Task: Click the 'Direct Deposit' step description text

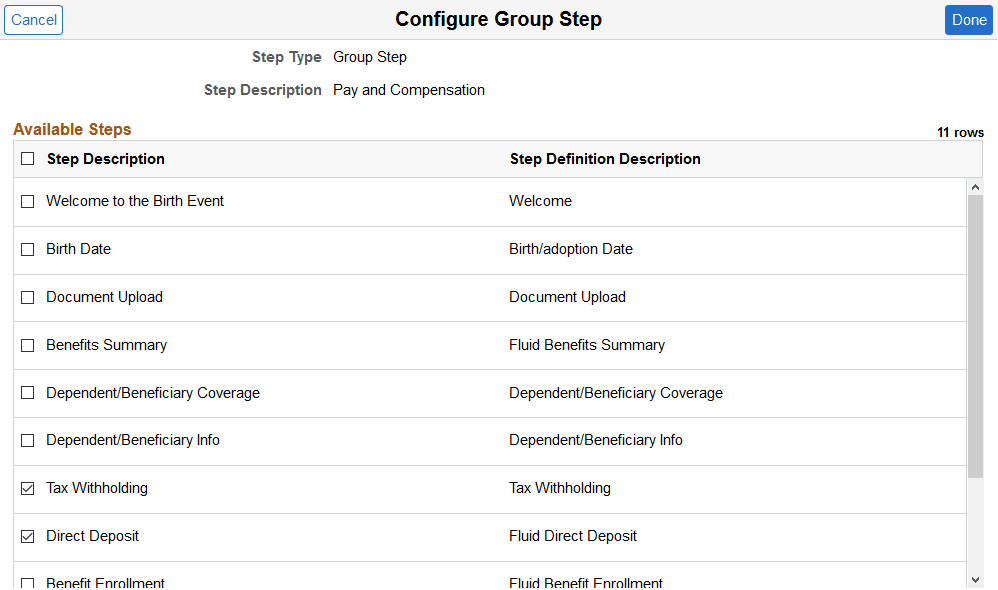Action: coord(92,536)
